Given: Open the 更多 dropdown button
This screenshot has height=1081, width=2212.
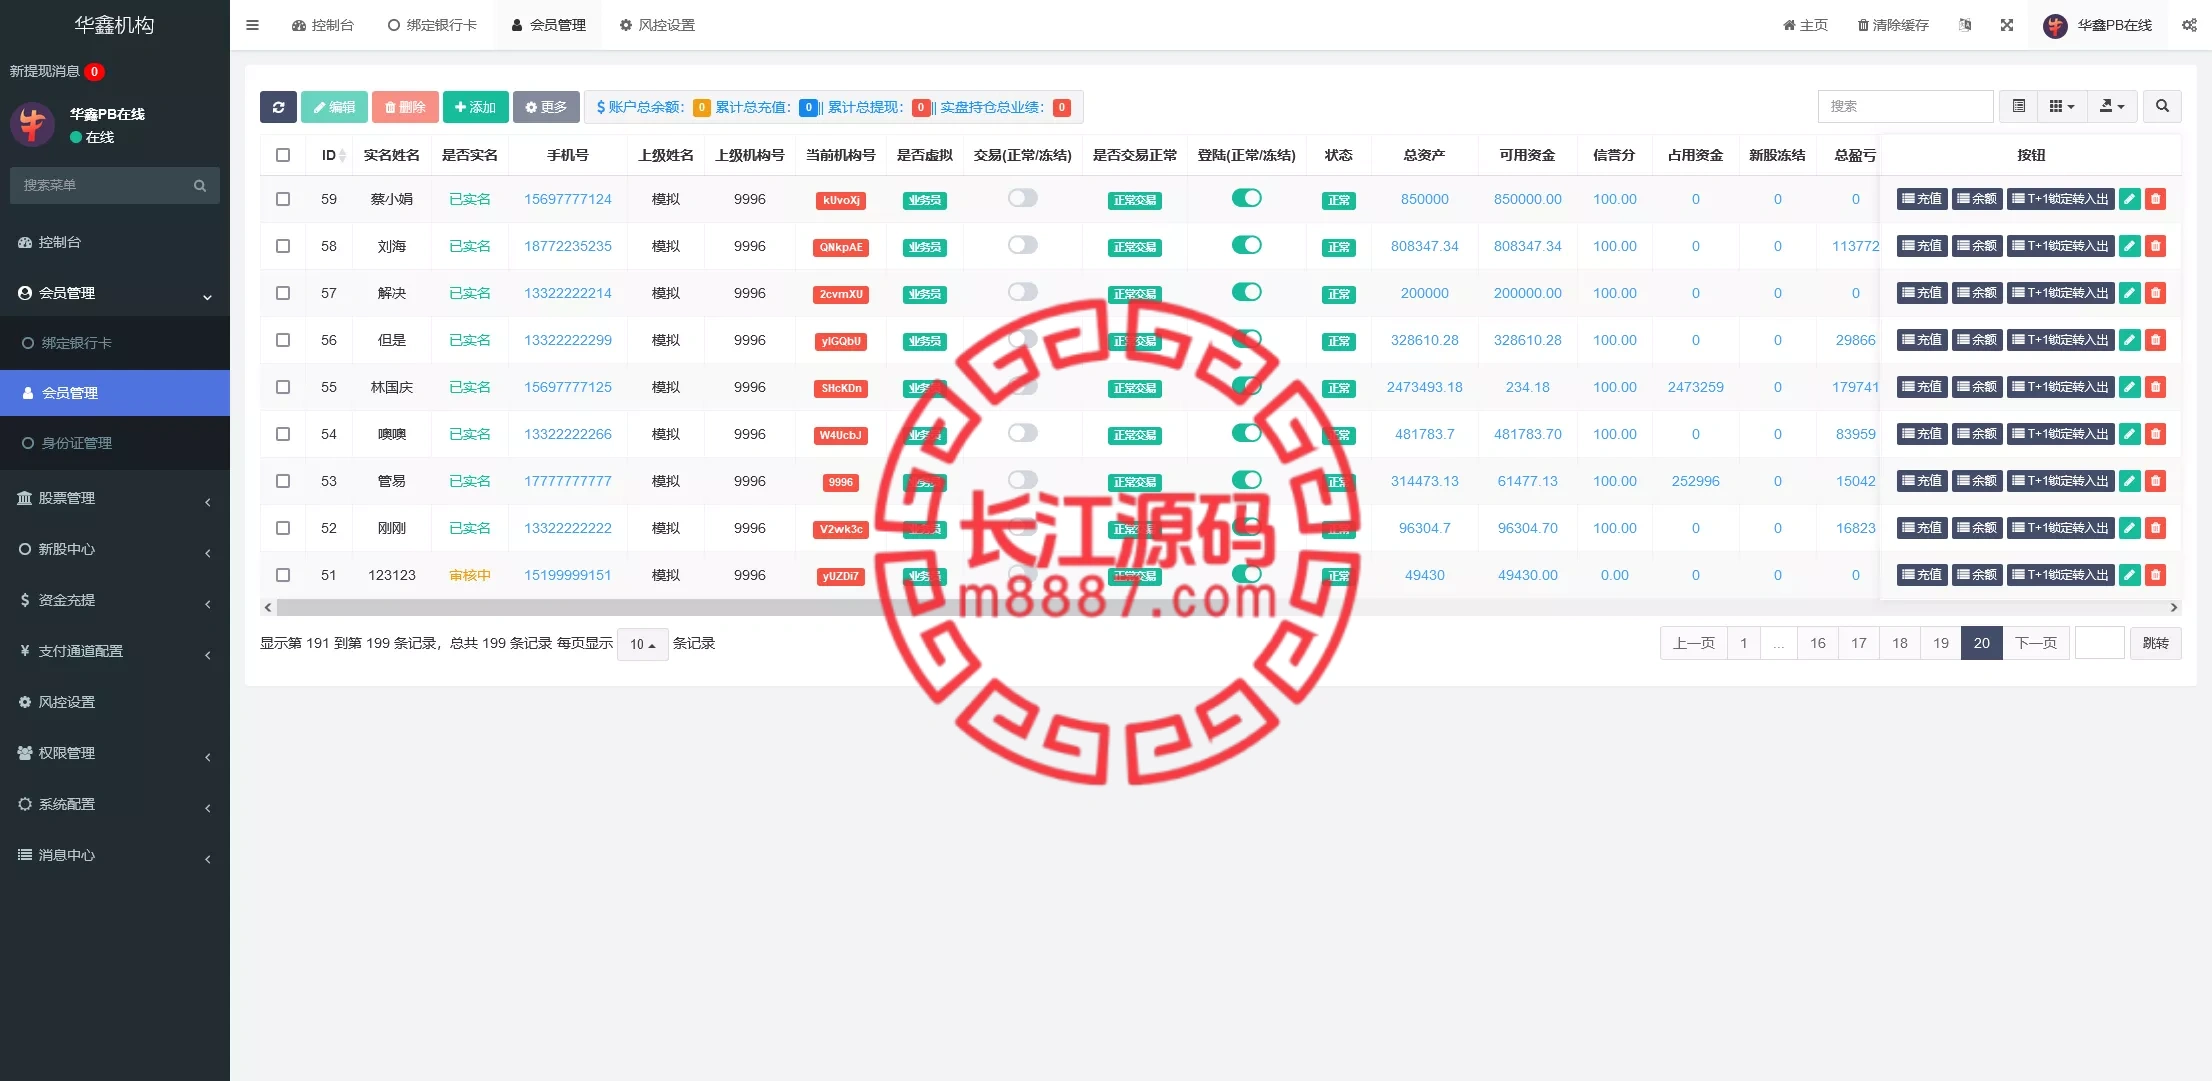Looking at the screenshot, I should coord(546,107).
